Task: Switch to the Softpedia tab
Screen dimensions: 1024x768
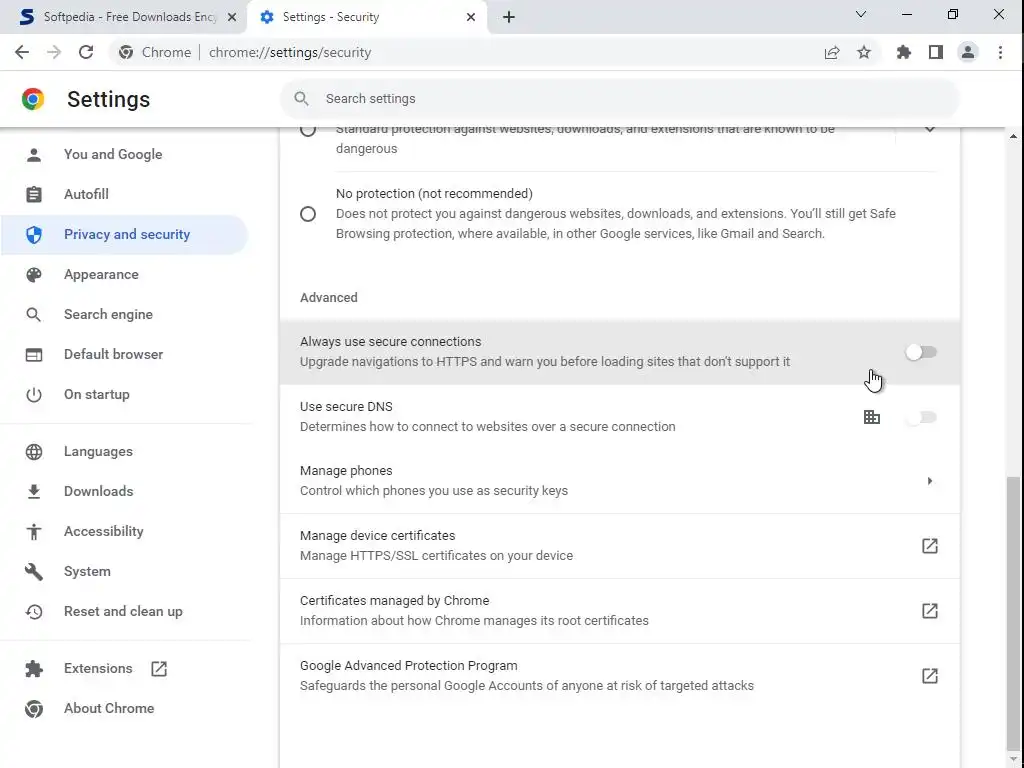Action: click(120, 17)
